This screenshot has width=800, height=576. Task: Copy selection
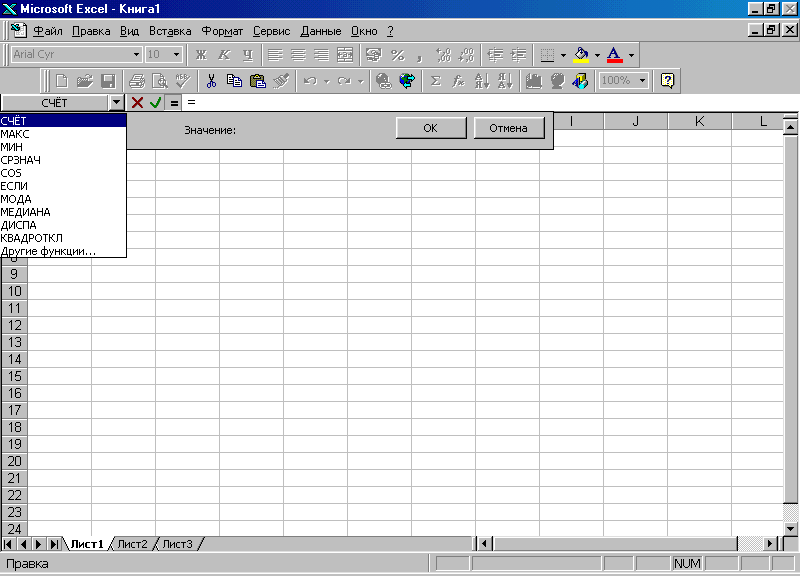pos(234,81)
